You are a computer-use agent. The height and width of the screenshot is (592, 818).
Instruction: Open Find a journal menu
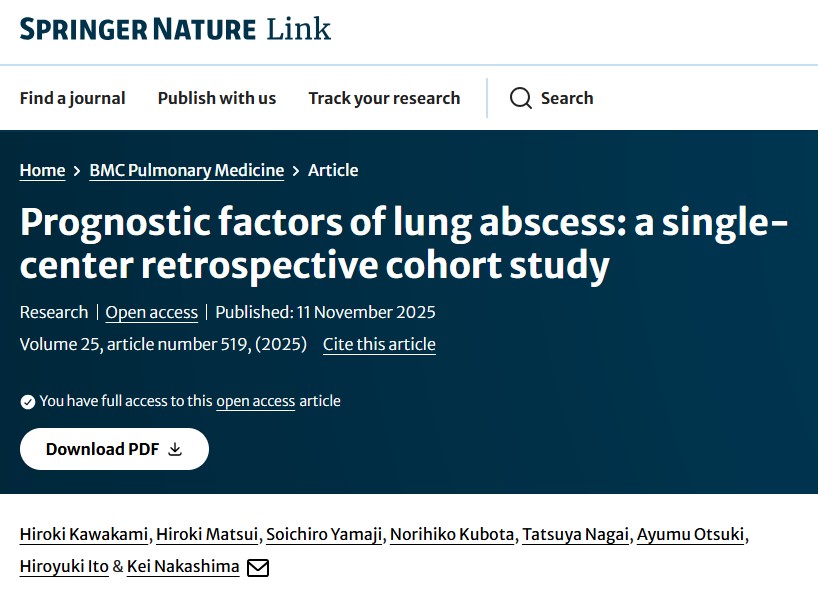(x=73, y=98)
